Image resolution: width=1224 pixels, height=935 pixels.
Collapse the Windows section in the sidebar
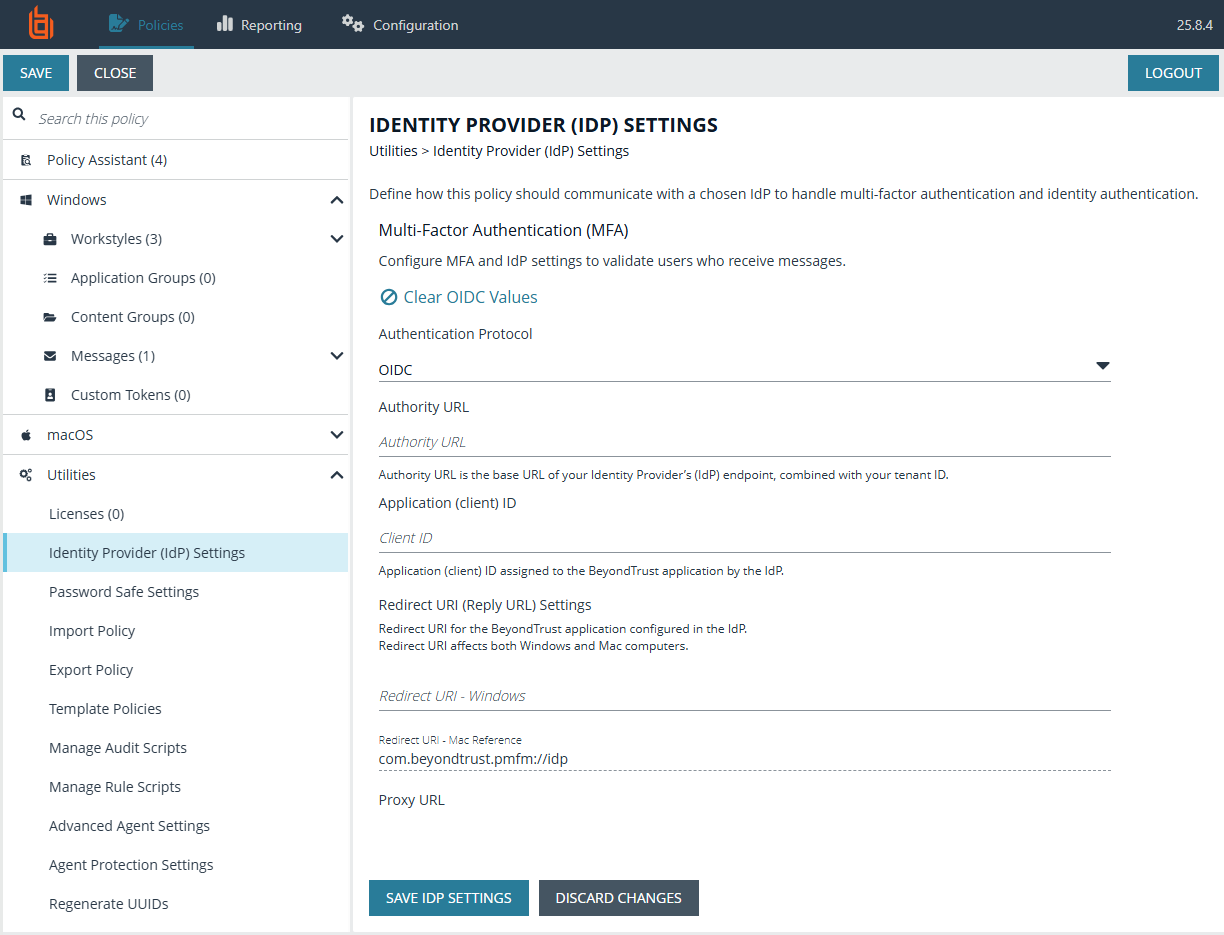[x=337, y=199]
